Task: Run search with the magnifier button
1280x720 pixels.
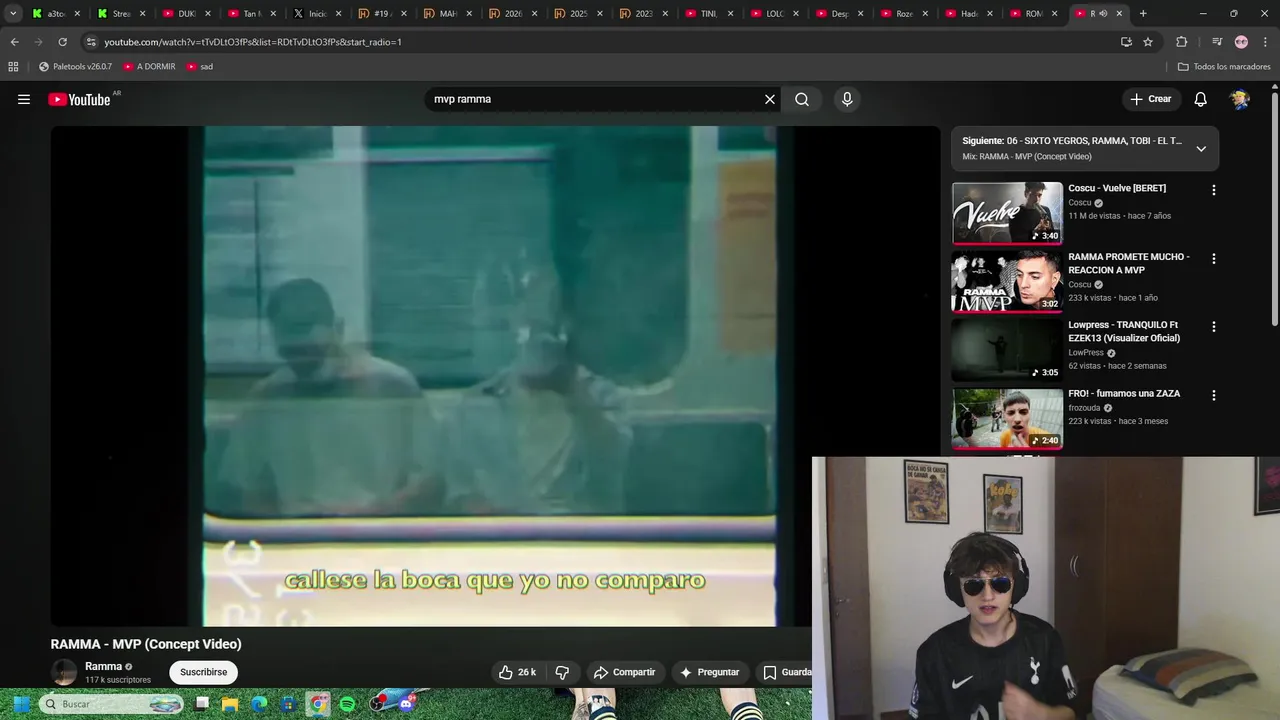Action: coord(802,99)
